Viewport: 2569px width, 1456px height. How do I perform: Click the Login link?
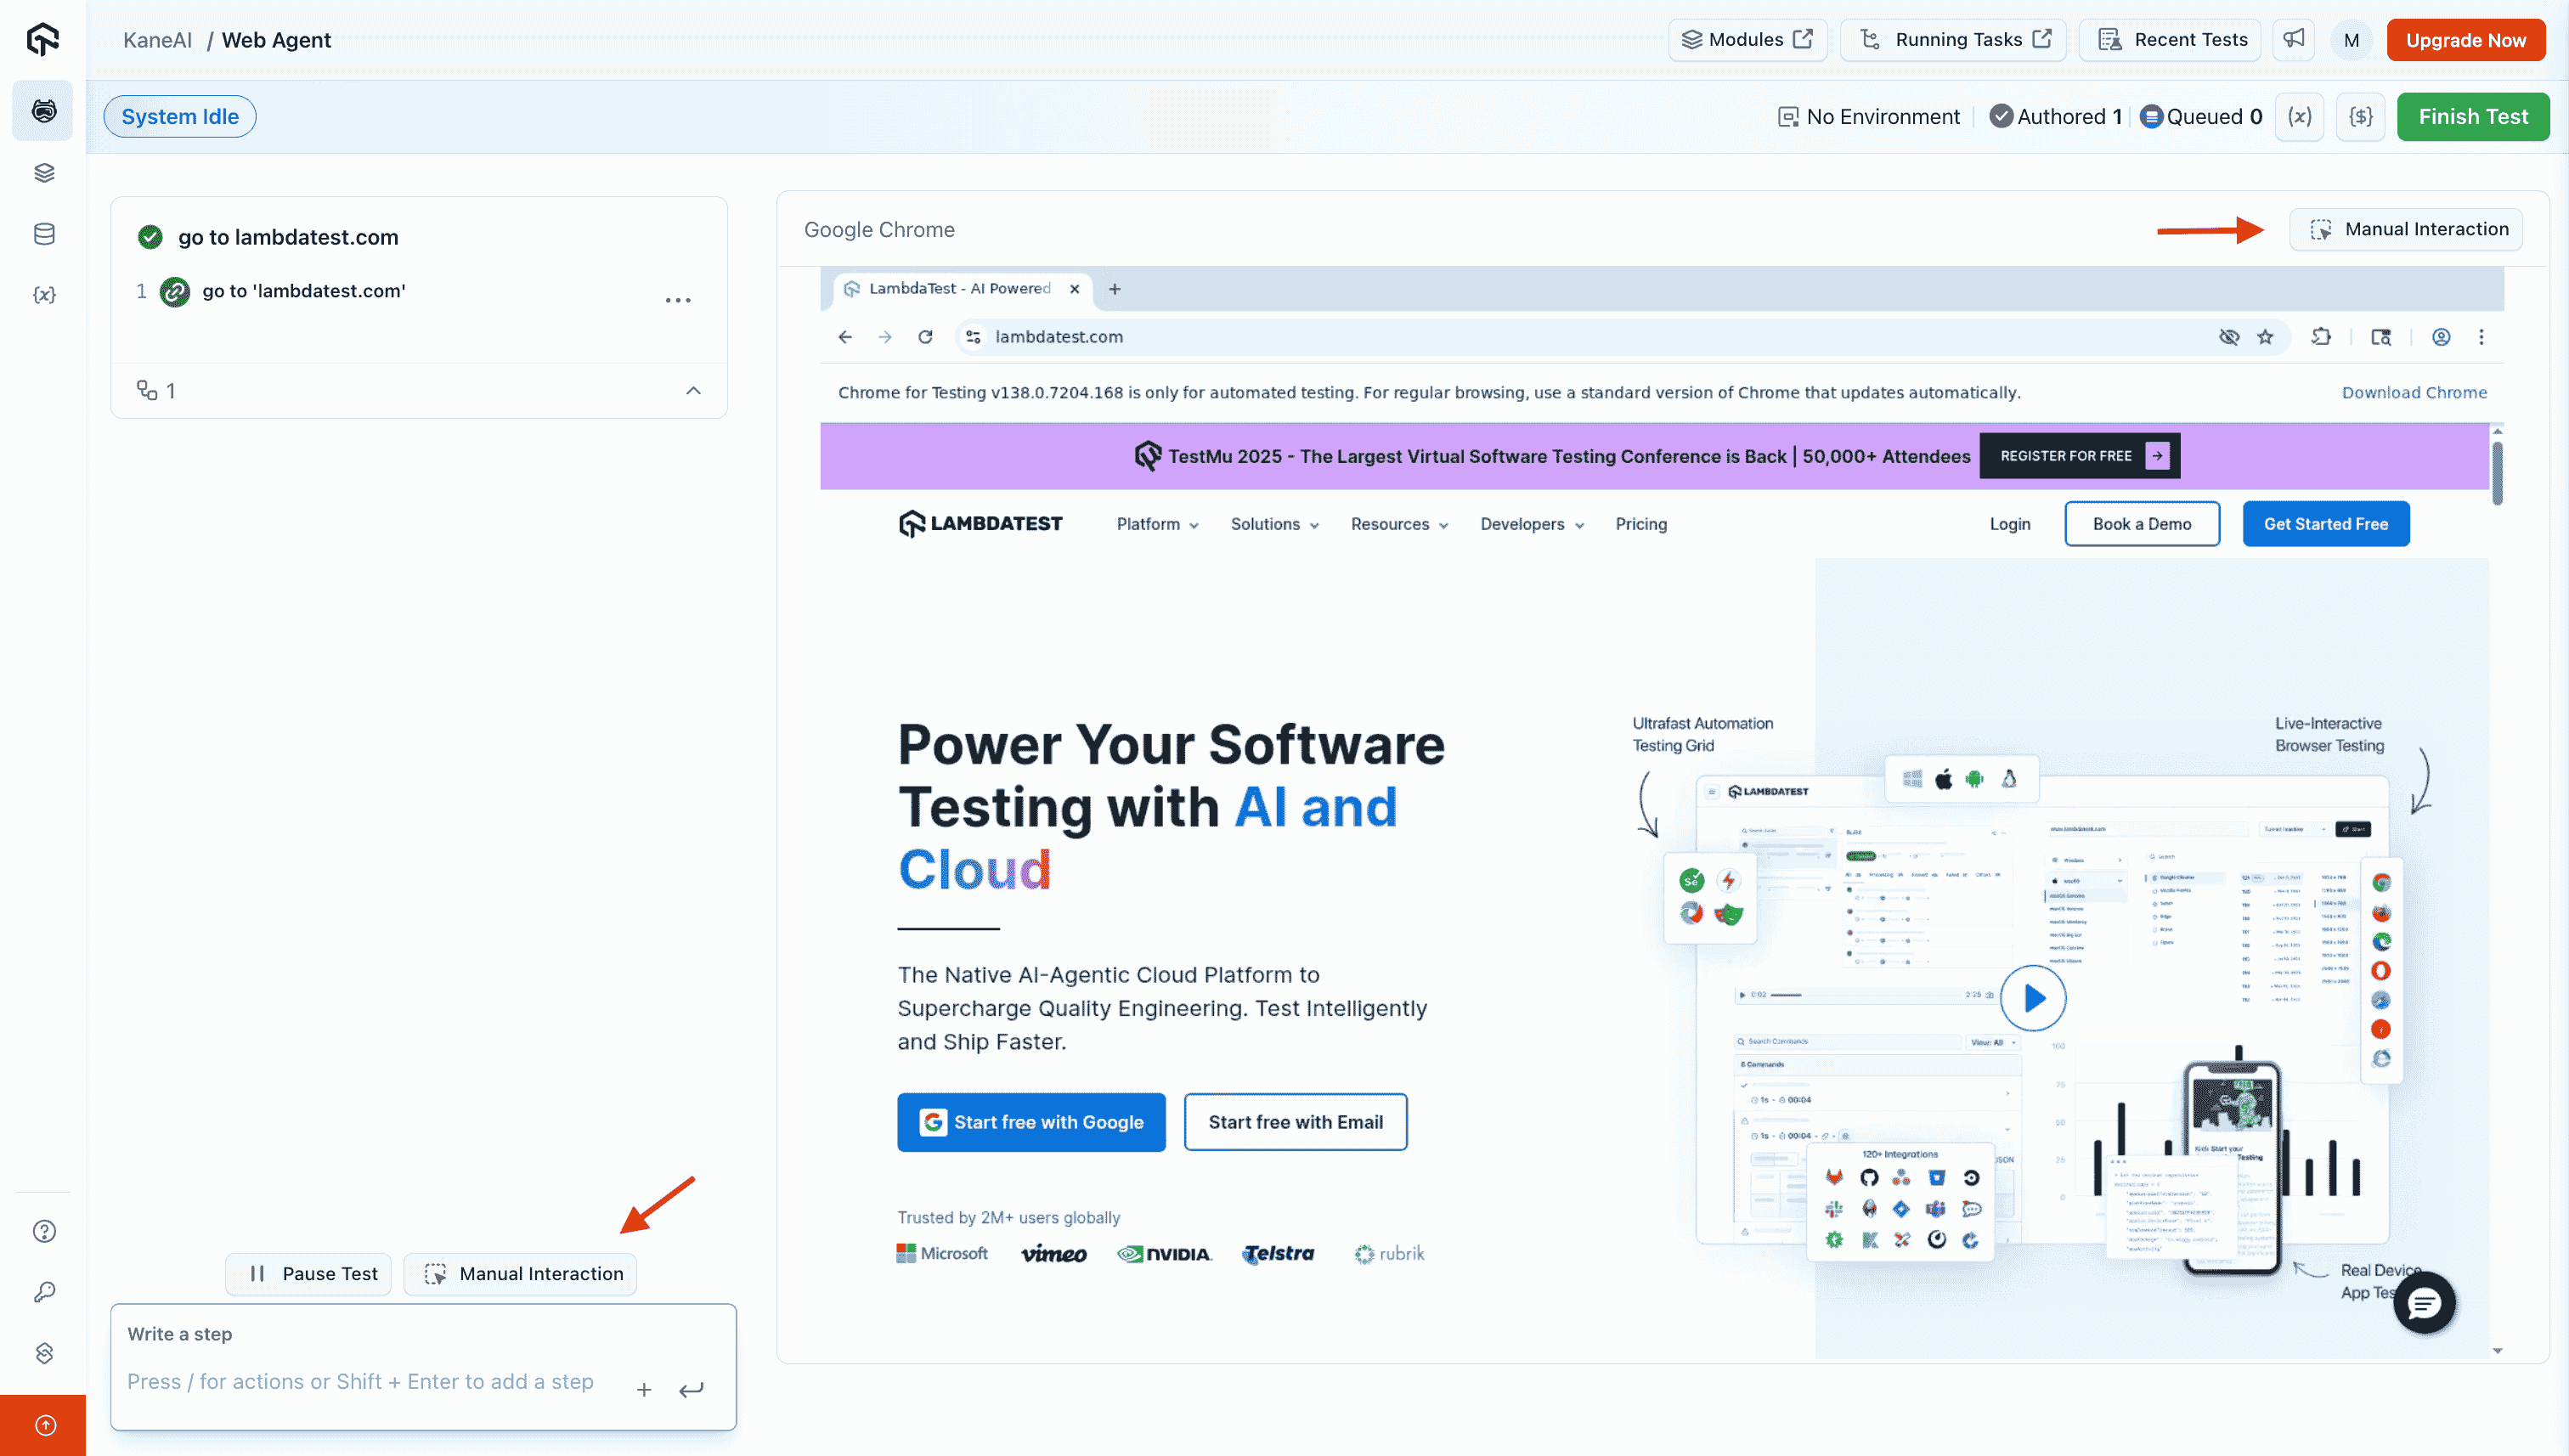[x=2010, y=524]
